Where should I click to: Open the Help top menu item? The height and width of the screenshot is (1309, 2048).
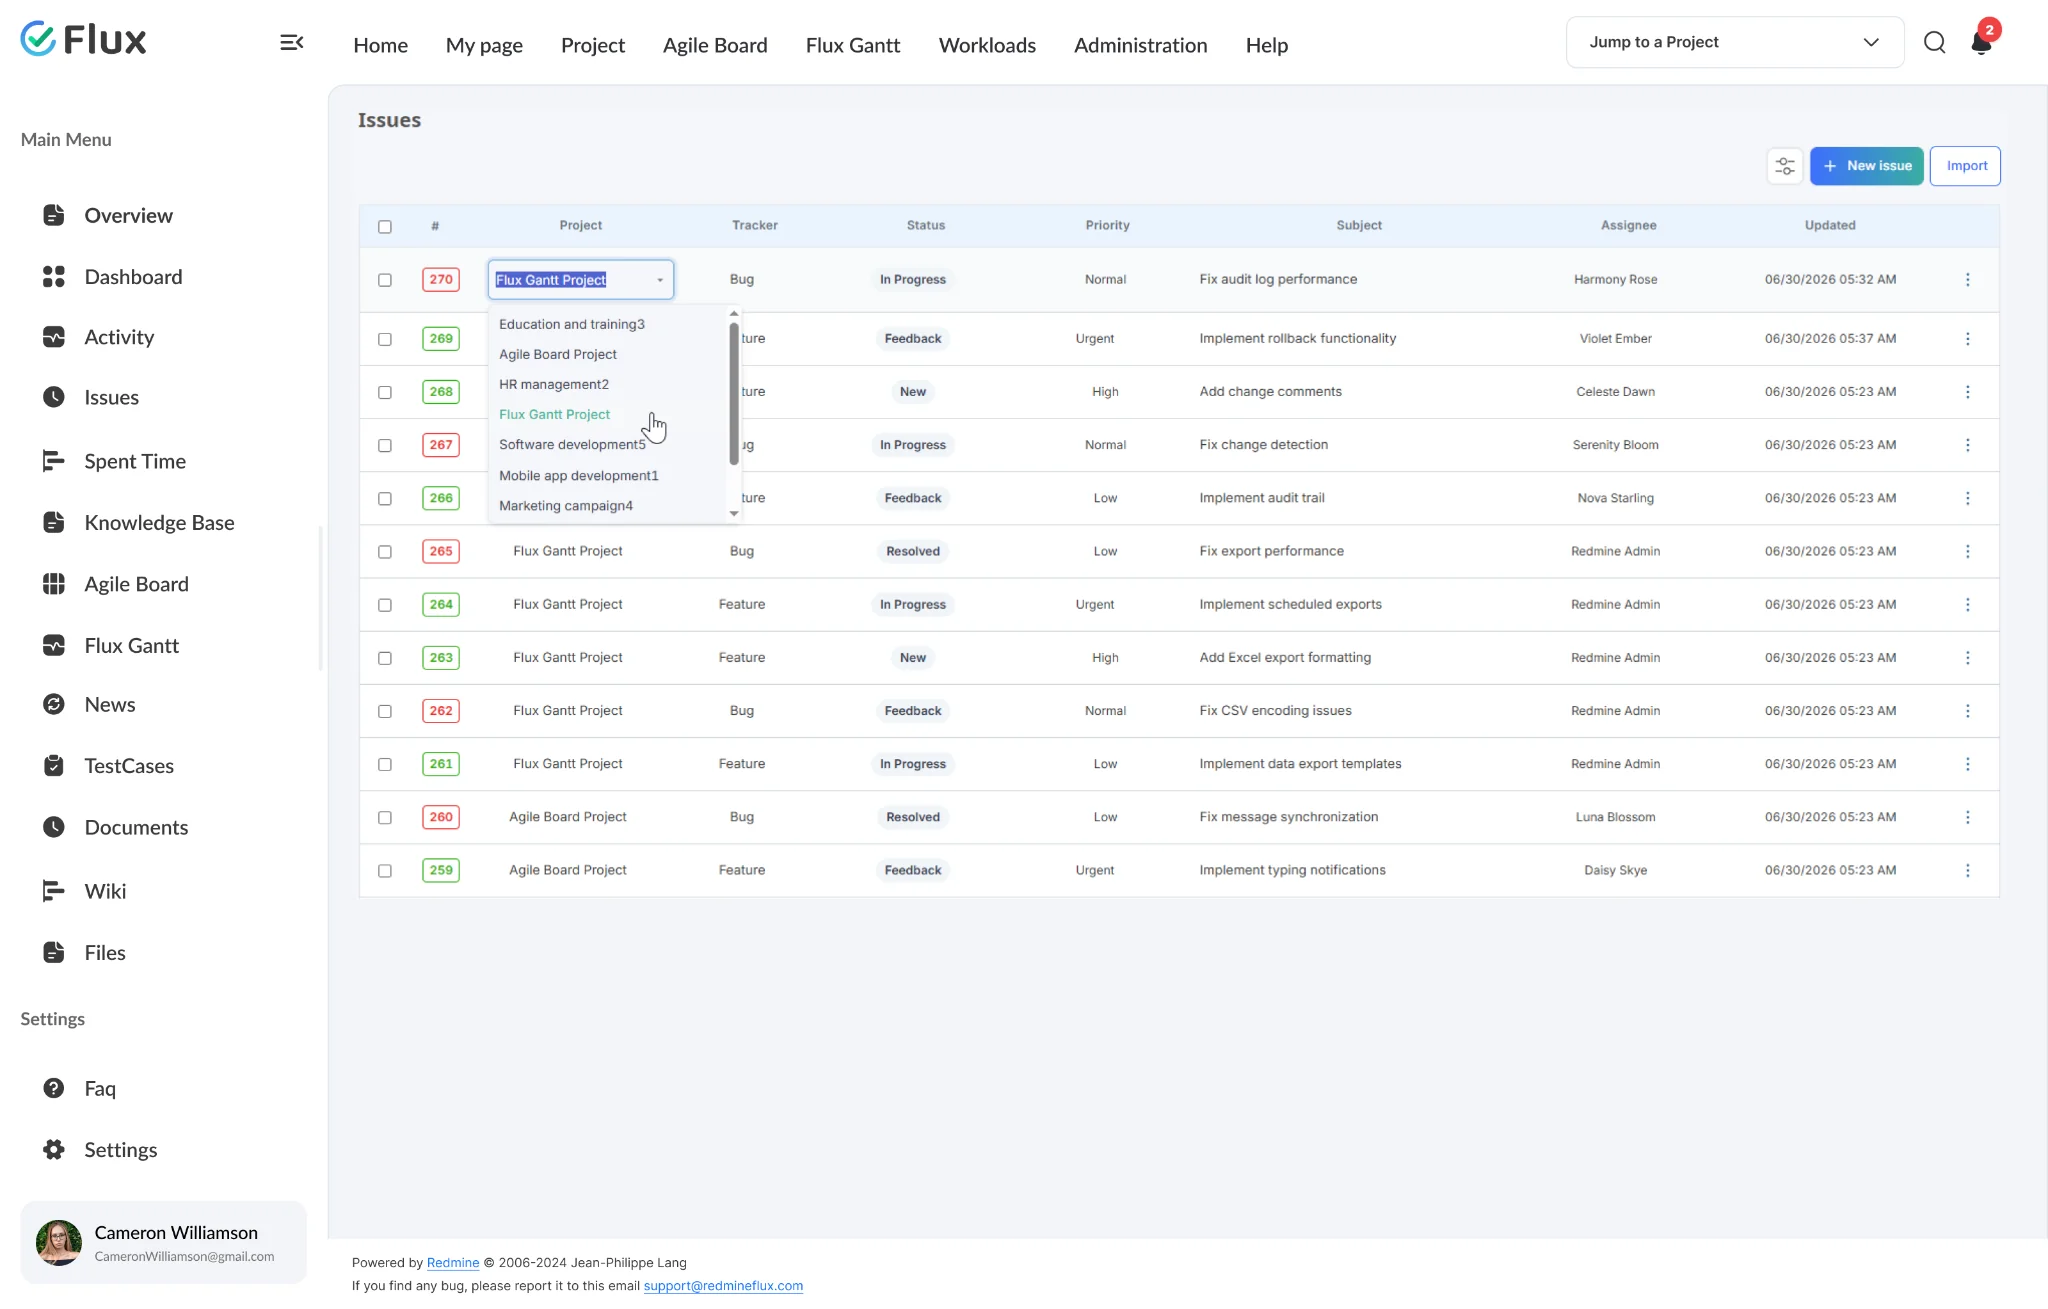point(1266,45)
